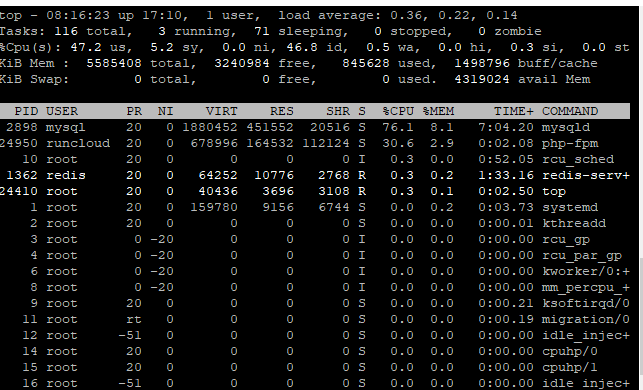Viewport: 643px width, 390px height.
Task: Click the 112124 SHR value
Action: click(326, 144)
